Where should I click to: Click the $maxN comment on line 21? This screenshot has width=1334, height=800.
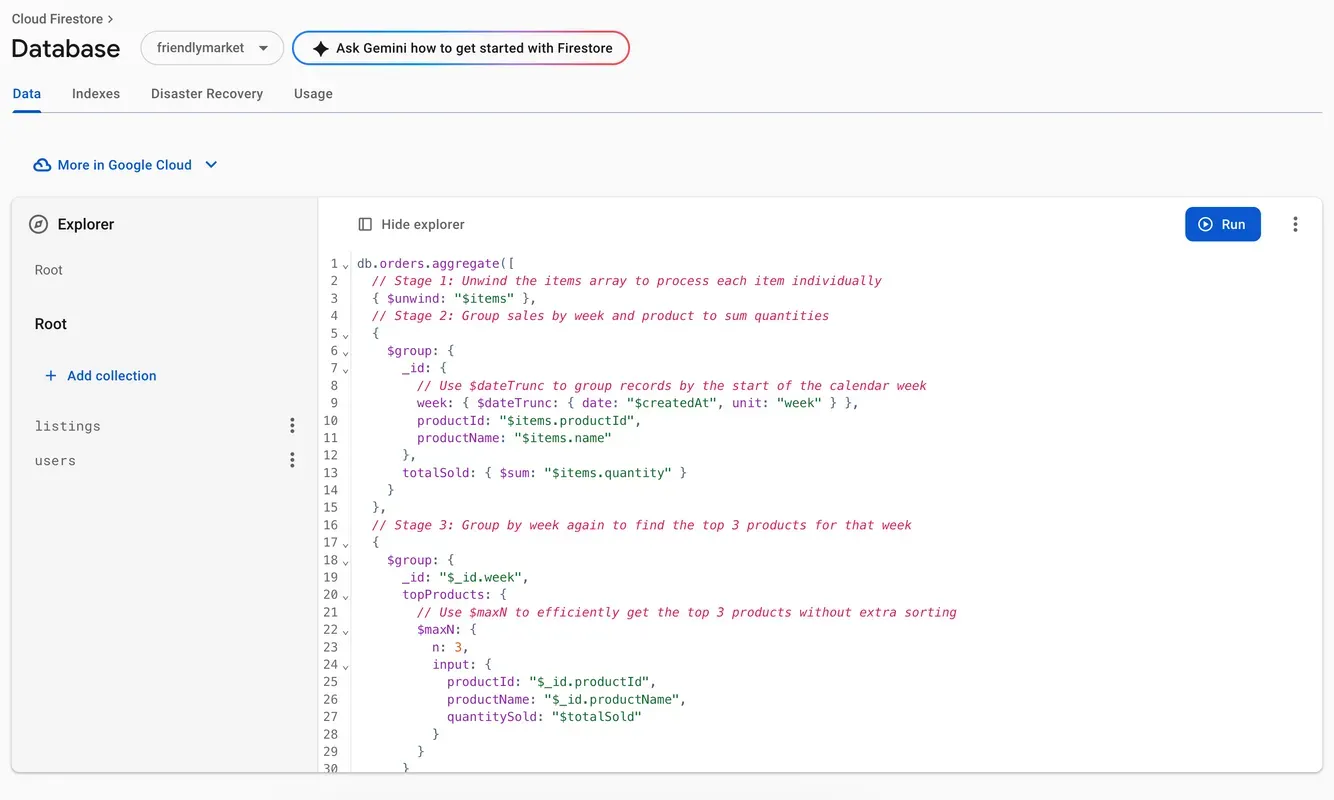(687, 612)
